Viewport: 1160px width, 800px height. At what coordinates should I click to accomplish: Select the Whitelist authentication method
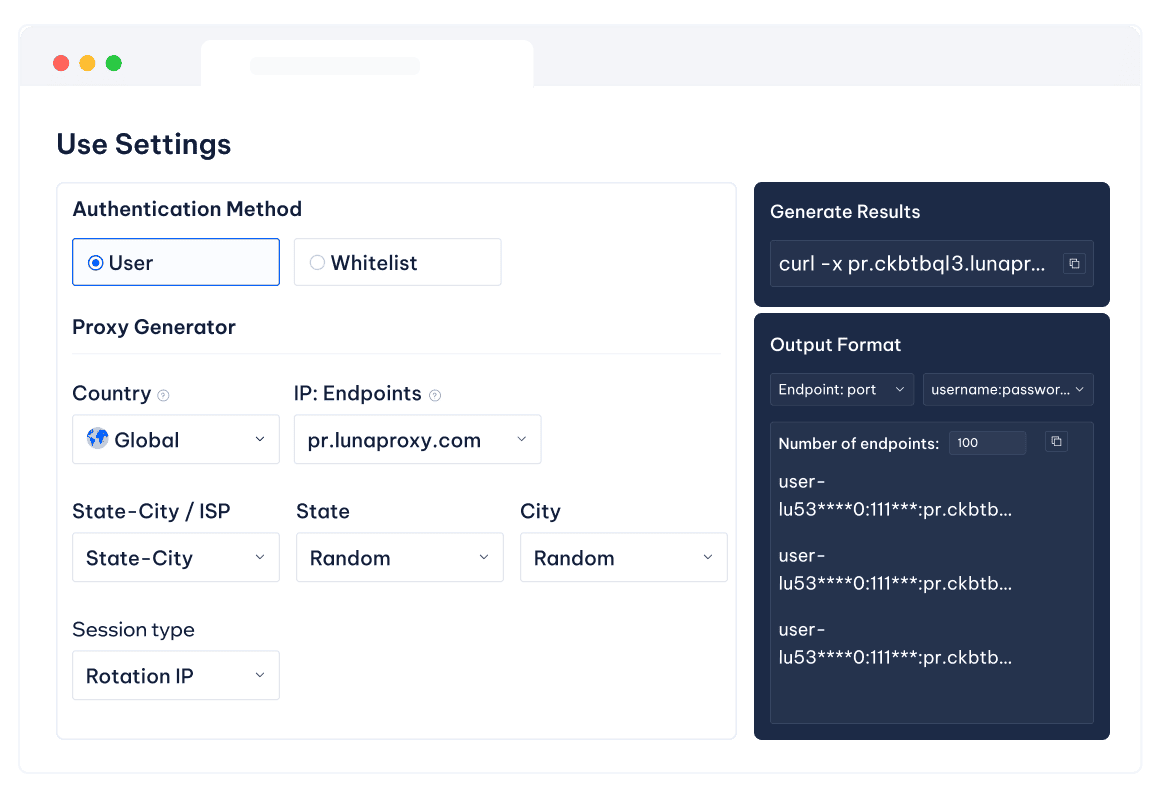point(317,262)
